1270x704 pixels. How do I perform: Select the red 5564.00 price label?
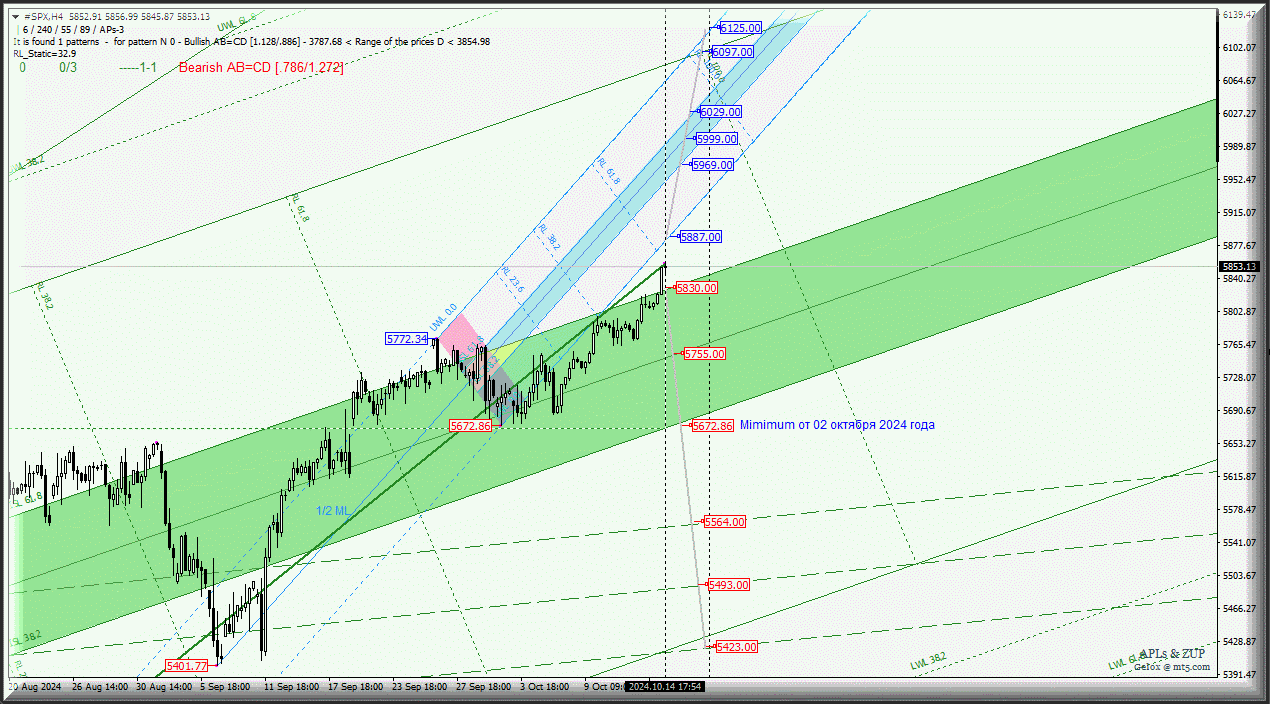pos(724,522)
